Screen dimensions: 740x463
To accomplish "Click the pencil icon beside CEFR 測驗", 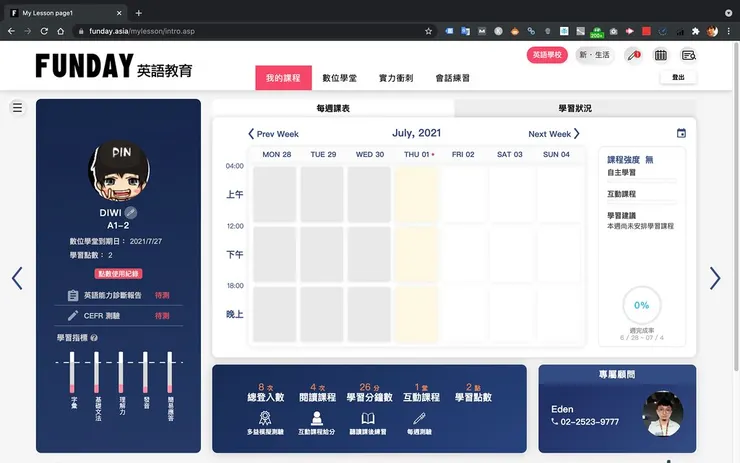I will pyautogui.click(x=73, y=316).
